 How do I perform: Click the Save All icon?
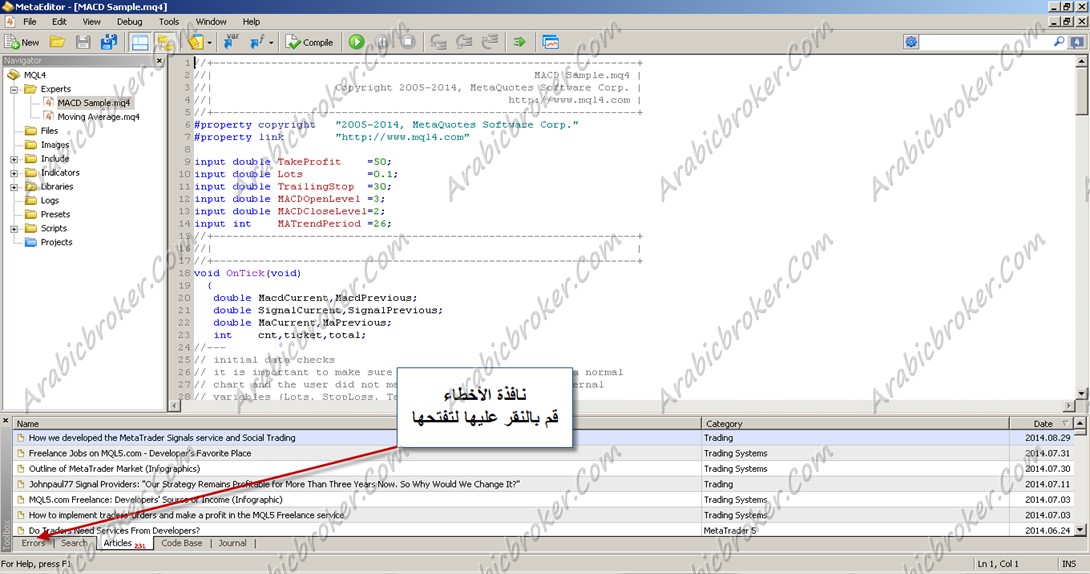tap(108, 42)
